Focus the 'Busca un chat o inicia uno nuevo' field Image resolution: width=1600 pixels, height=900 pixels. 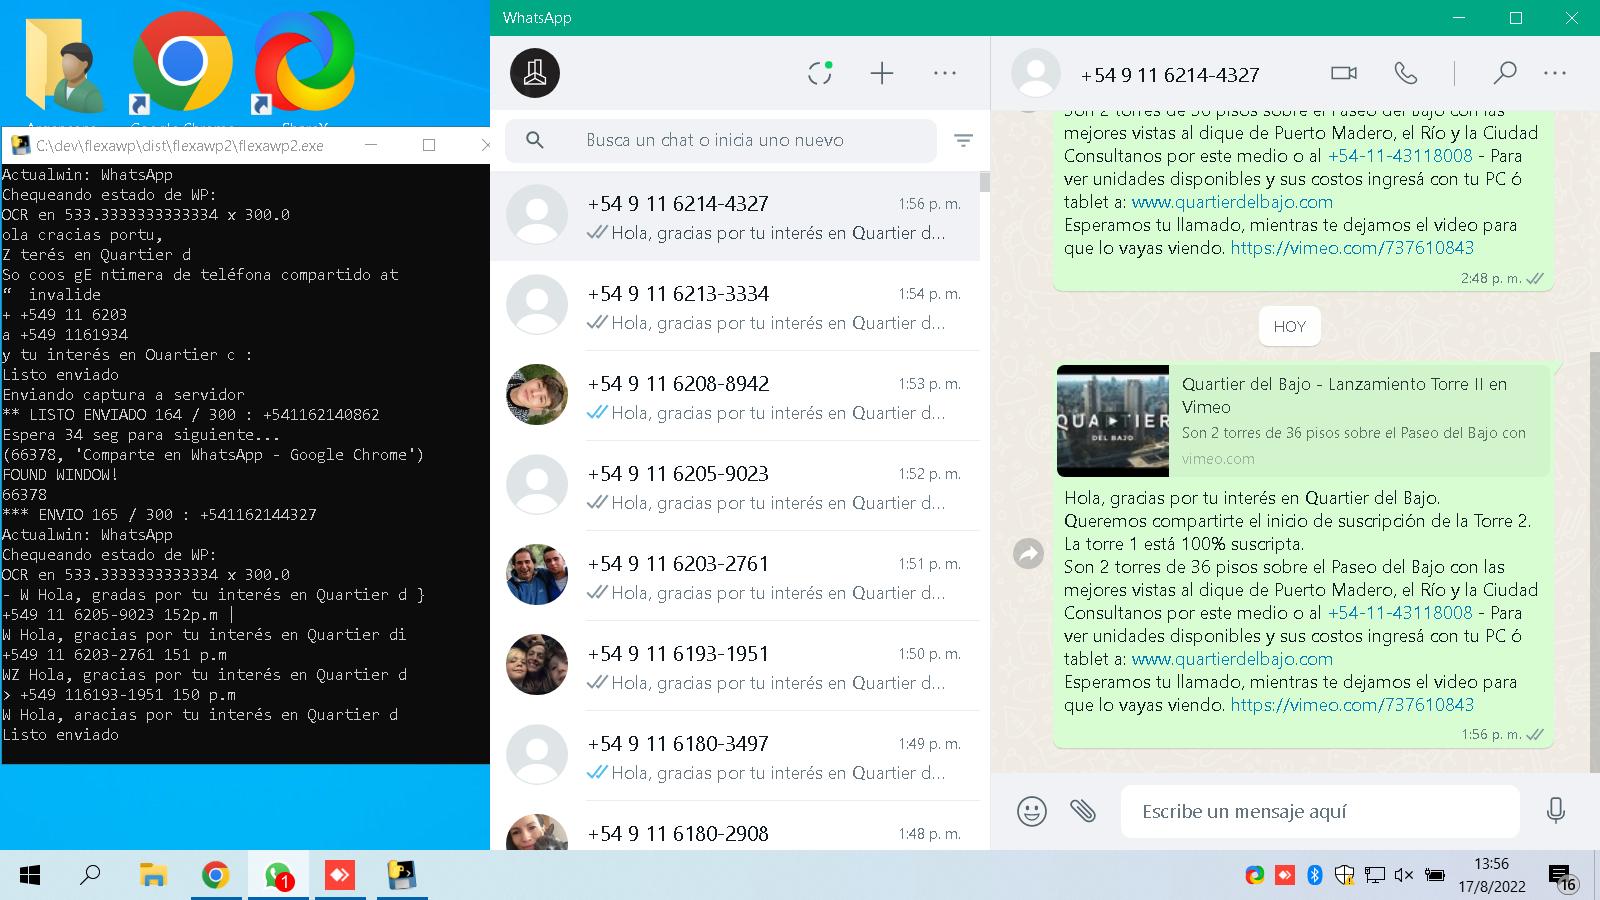click(721, 141)
